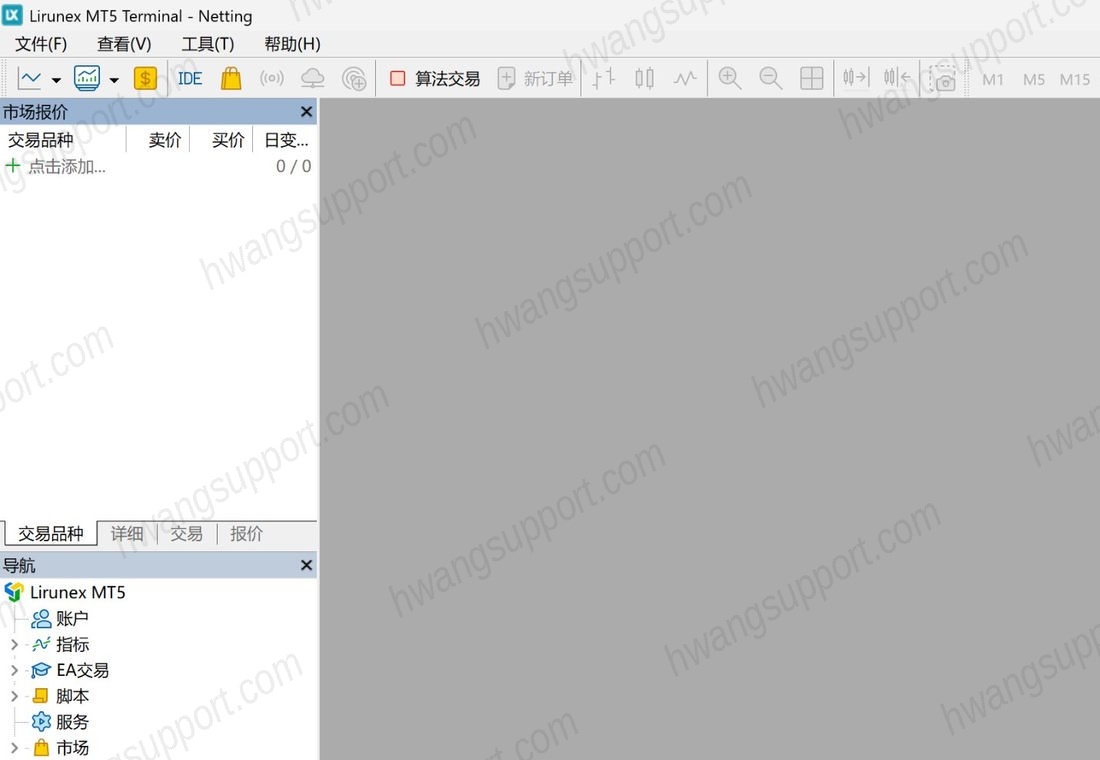This screenshot has height=760, width=1100.
Task: Open the profiles dropdown arrow
Action: pyautogui.click(x=114, y=79)
